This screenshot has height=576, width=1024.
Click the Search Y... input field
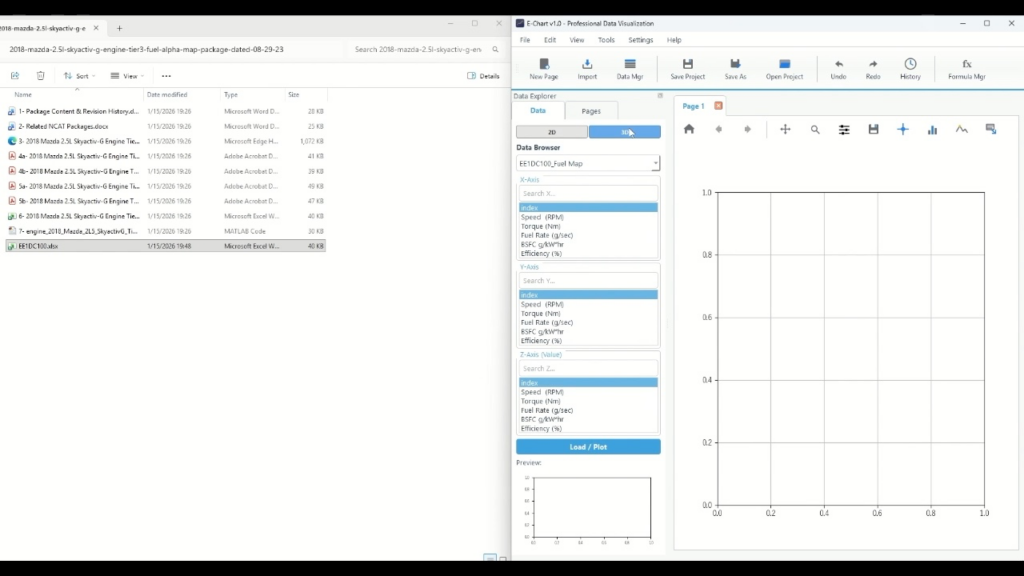(x=588, y=281)
